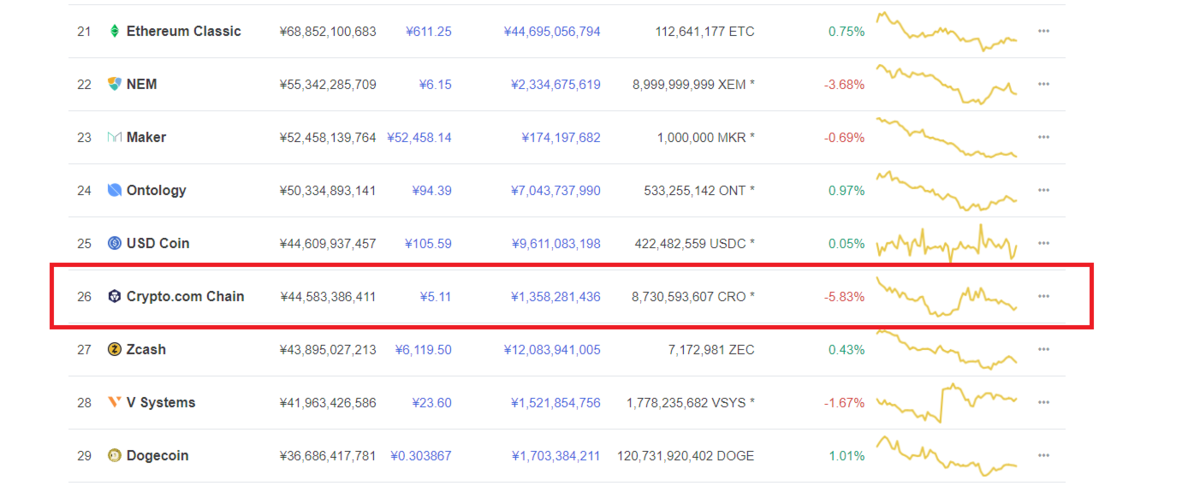Click Zcash price ¥6,119.50
This screenshot has width=1200, height=486.
click(423, 349)
